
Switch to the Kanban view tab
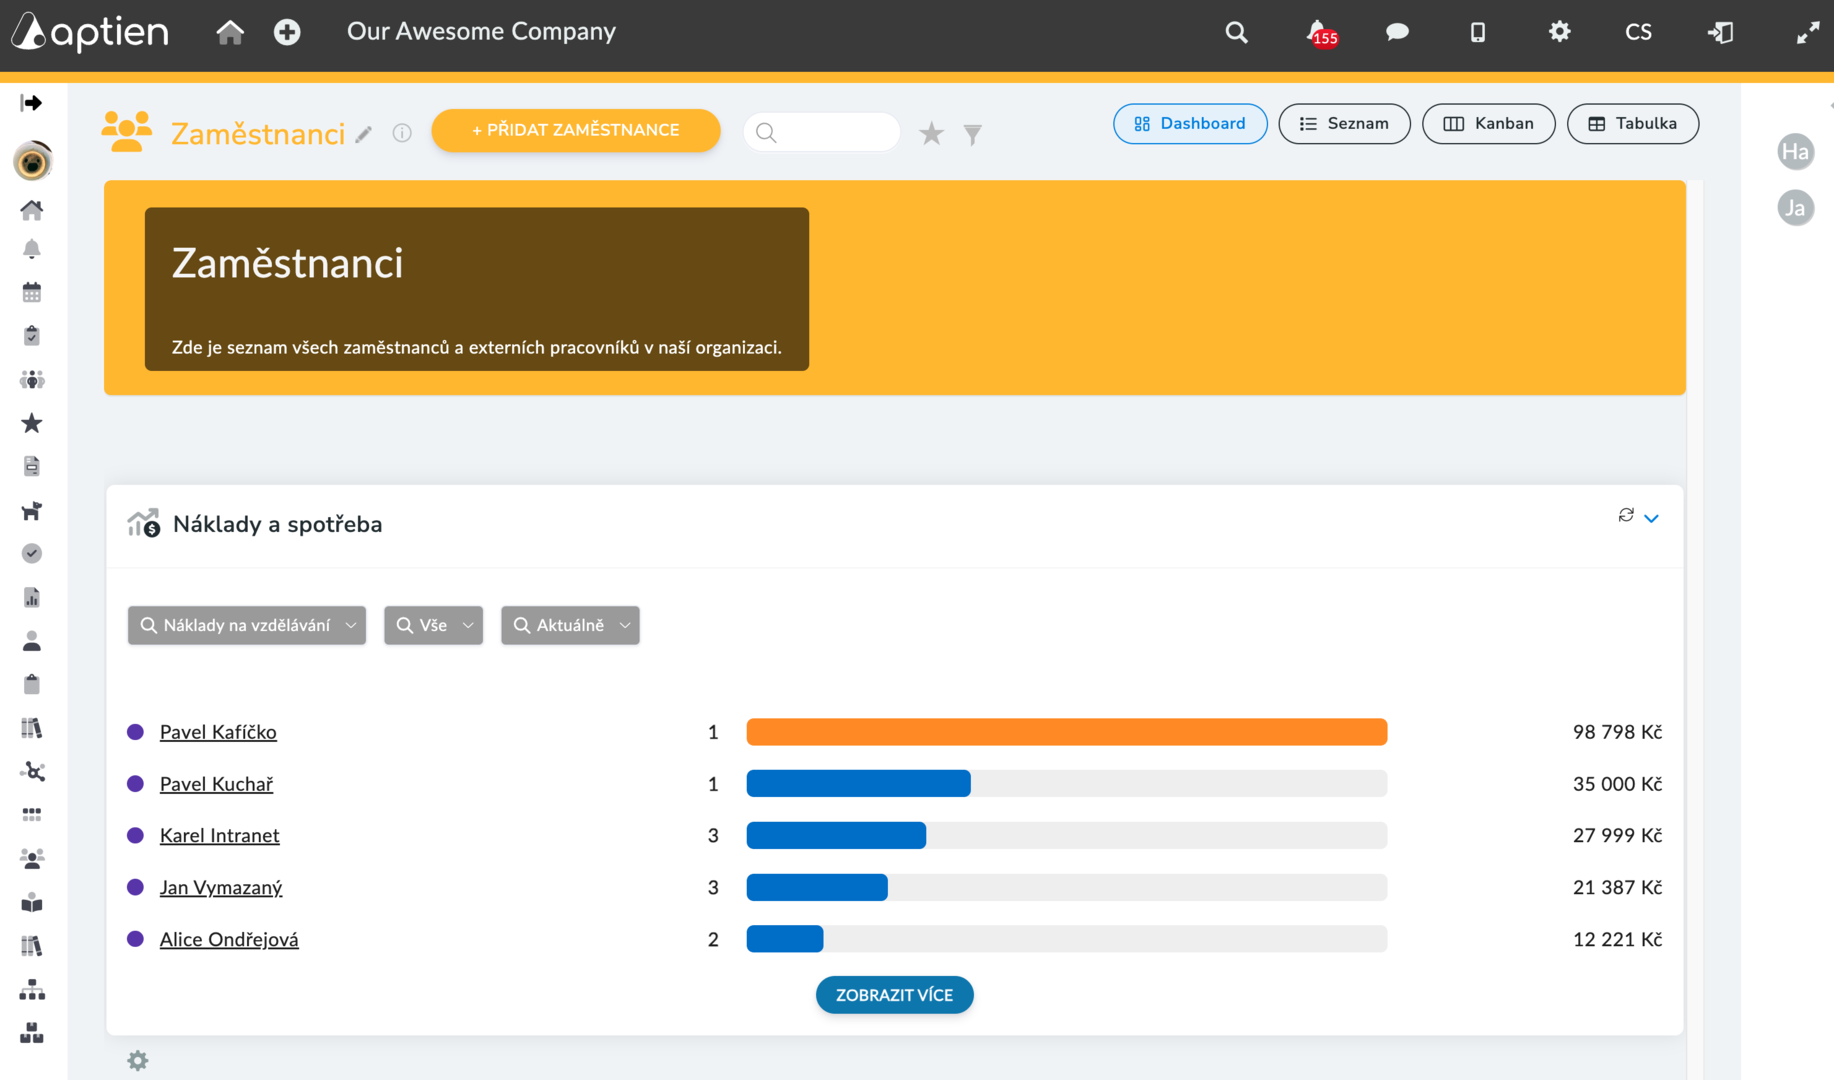(x=1488, y=124)
